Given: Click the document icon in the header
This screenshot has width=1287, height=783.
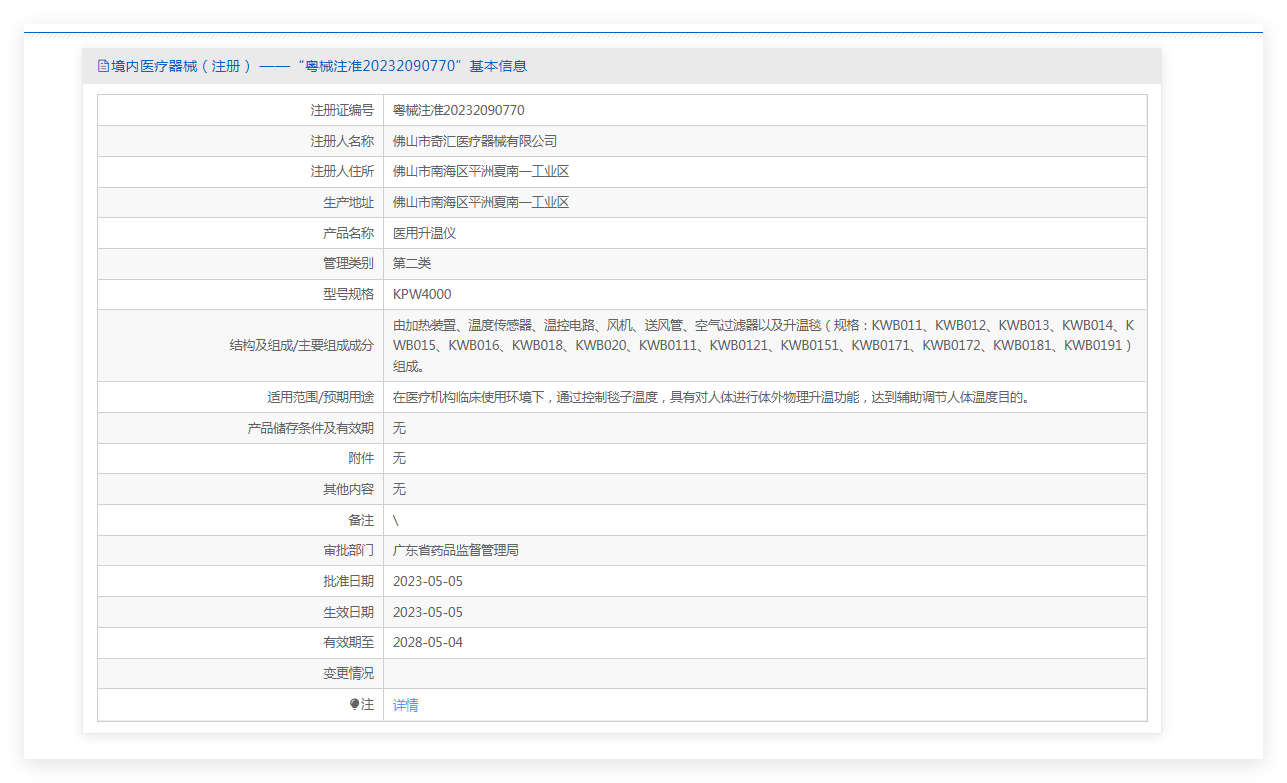Looking at the screenshot, I should point(103,66).
